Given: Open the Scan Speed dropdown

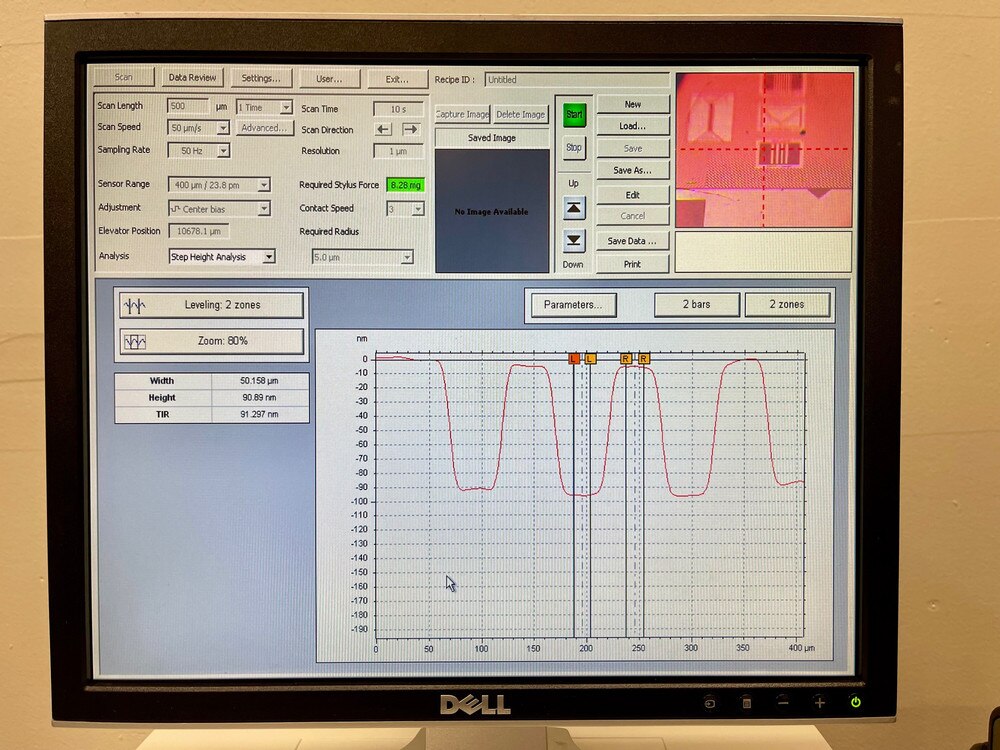Looking at the screenshot, I should [223, 128].
